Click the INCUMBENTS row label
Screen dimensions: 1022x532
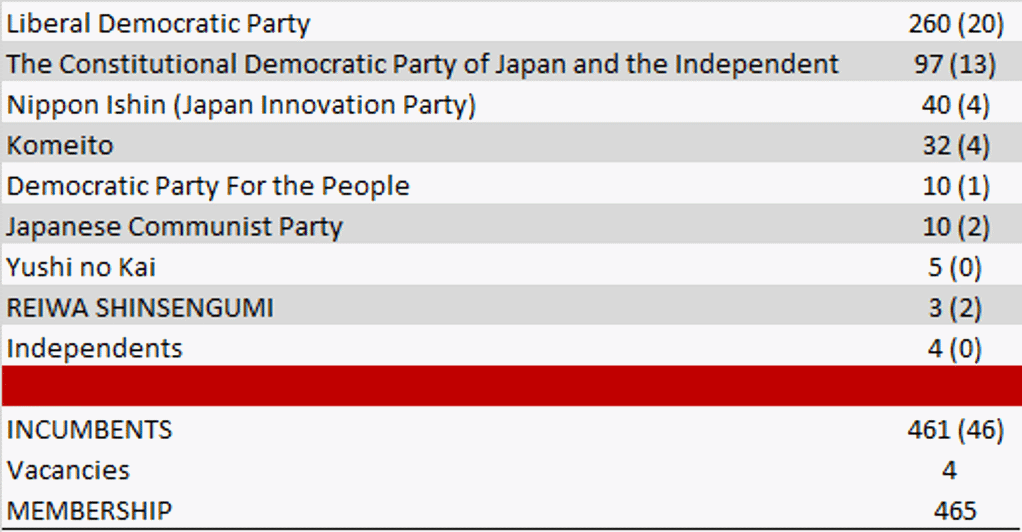point(89,430)
